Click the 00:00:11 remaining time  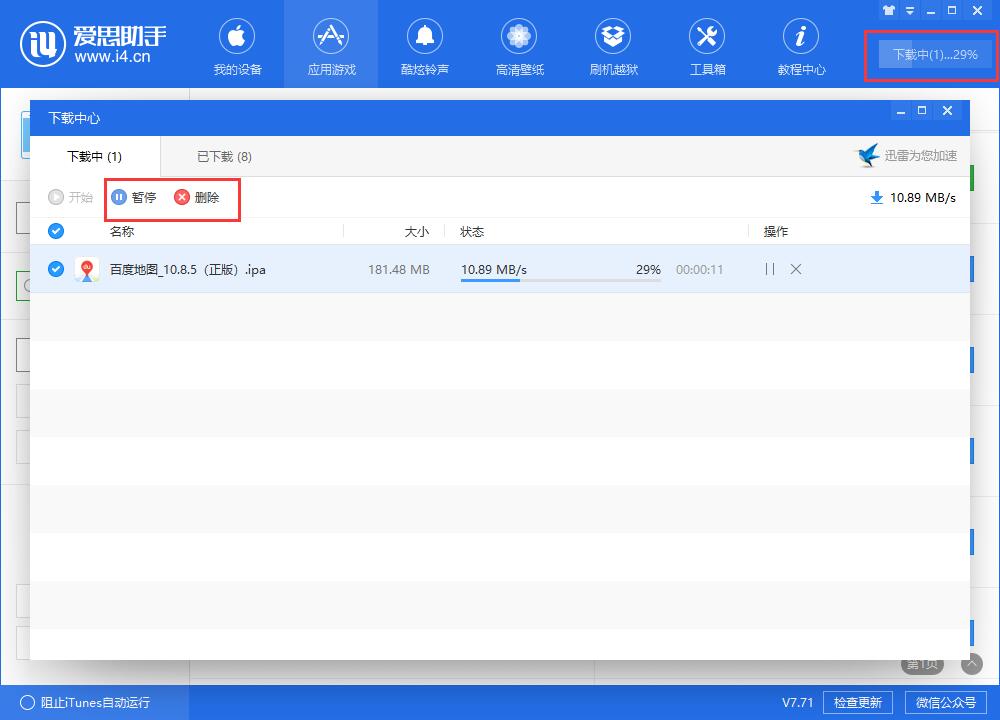click(x=700, y=270)
